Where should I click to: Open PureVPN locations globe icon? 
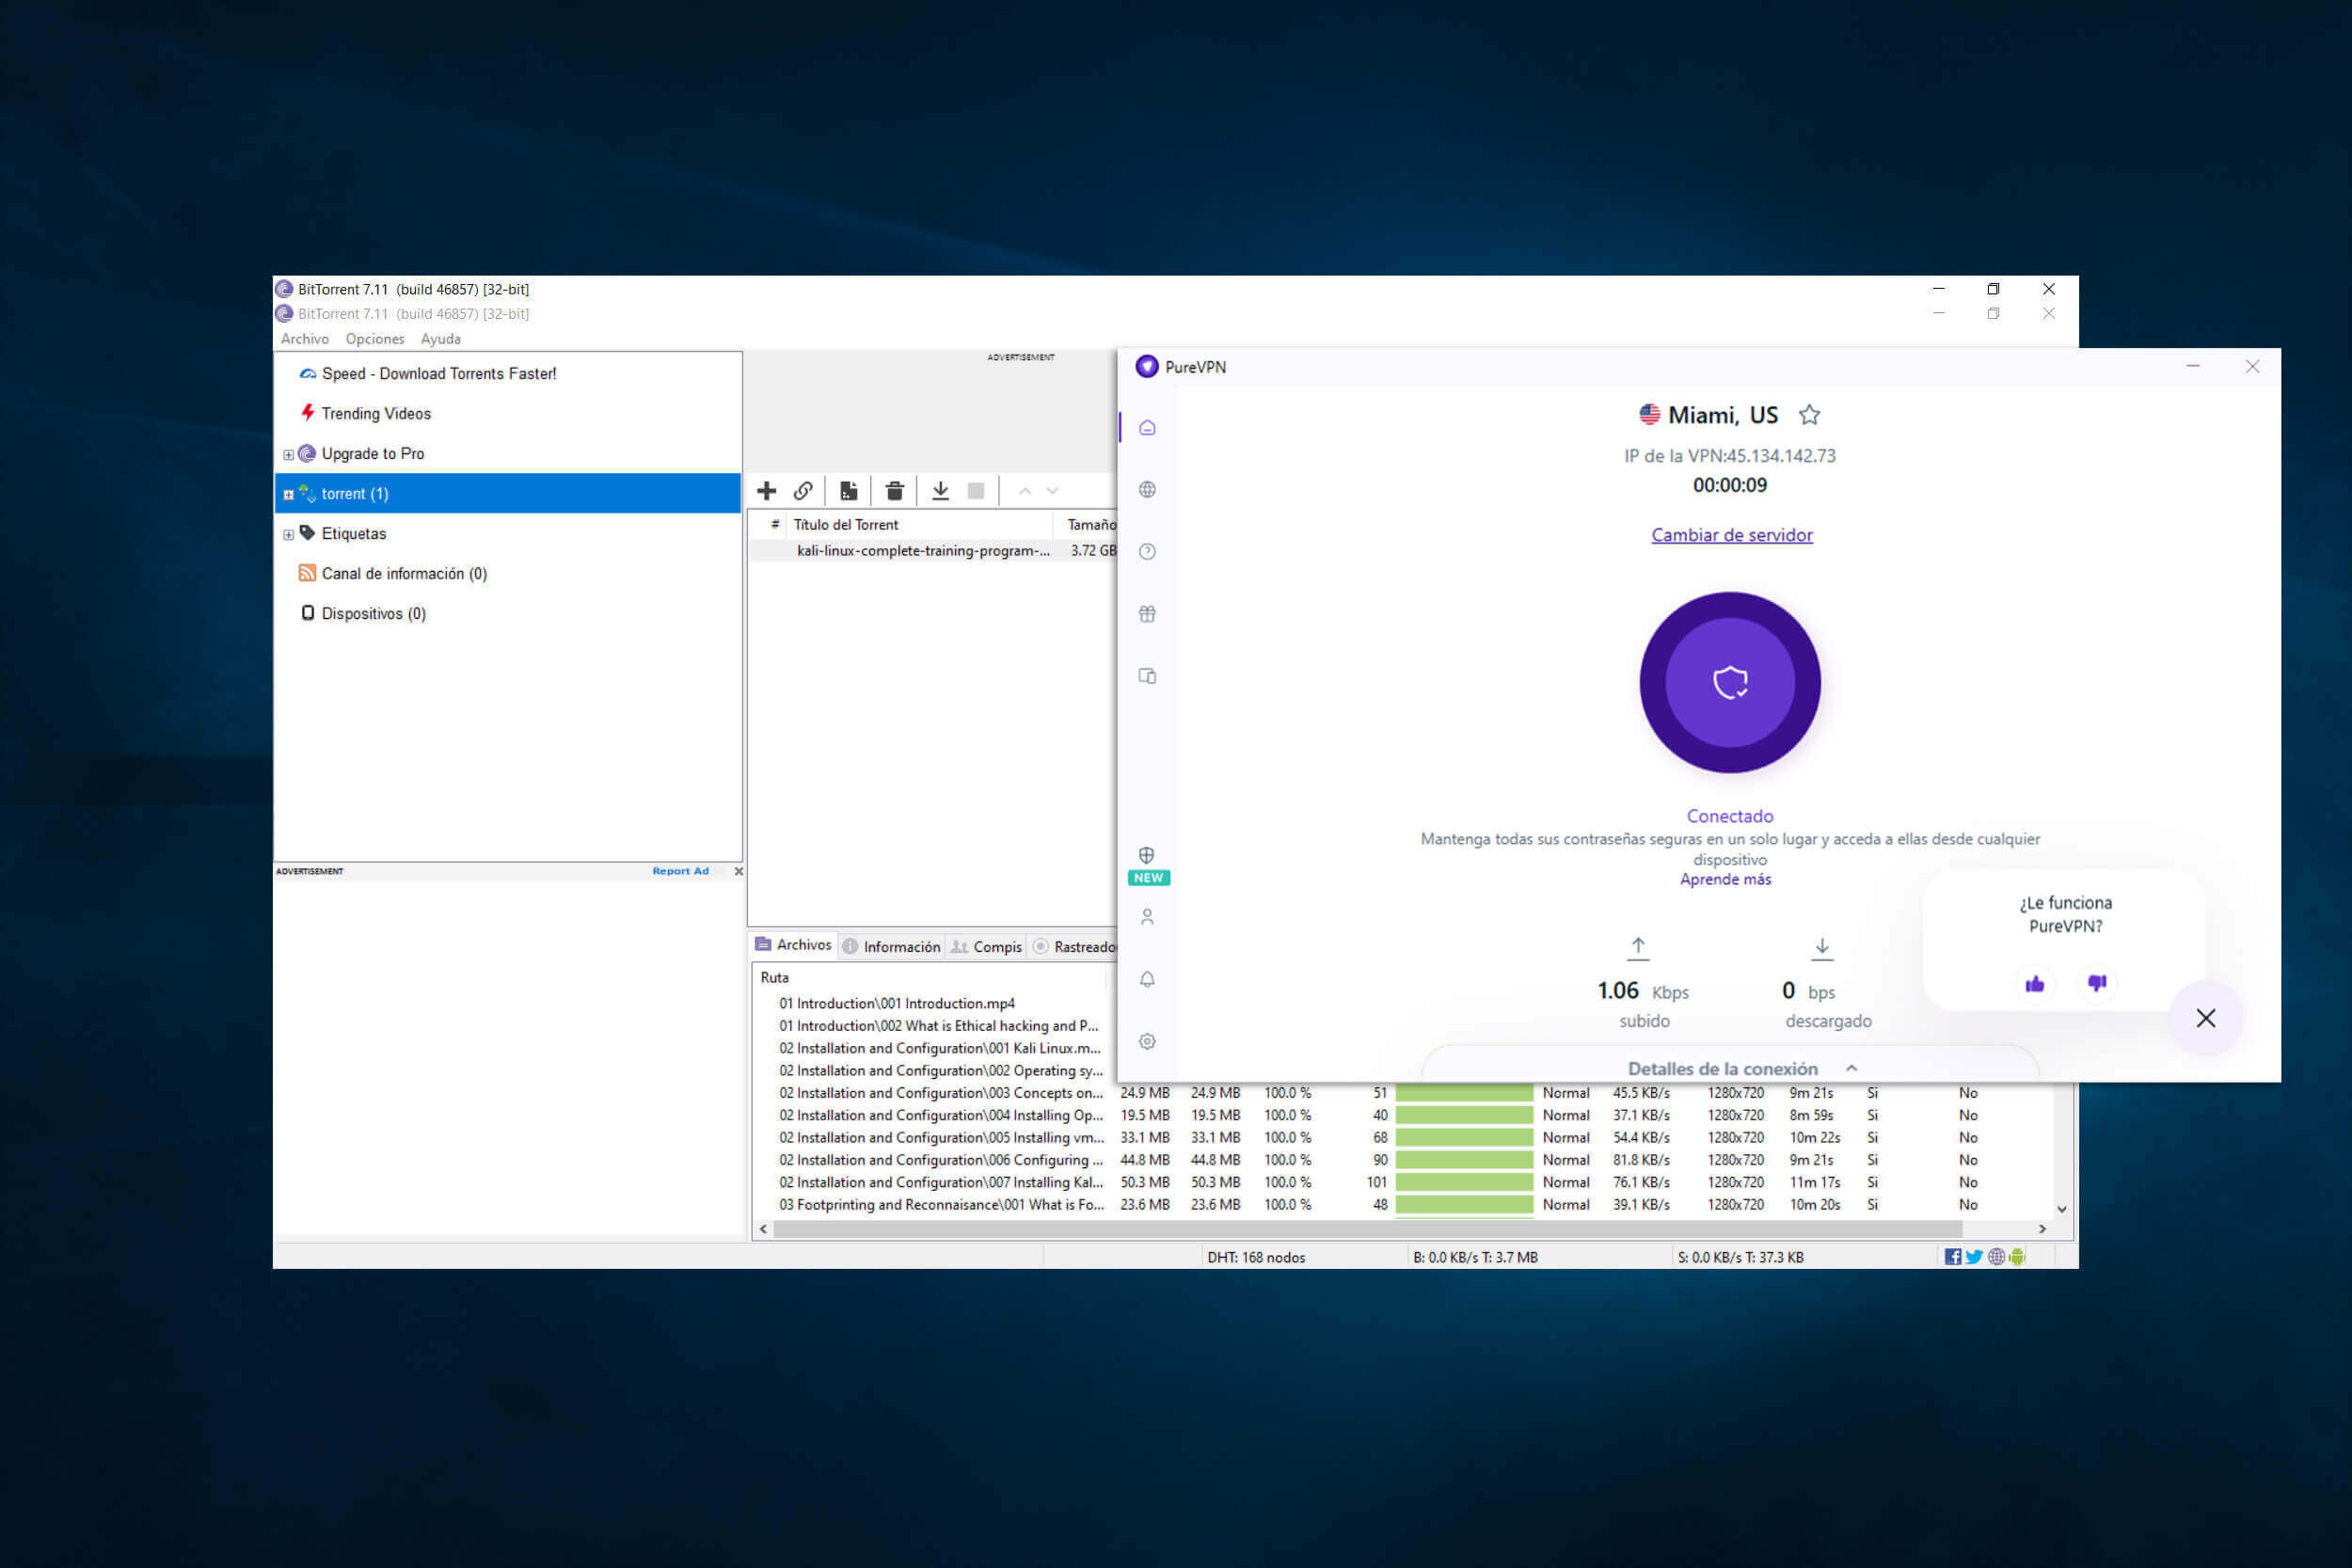[x=1147, y=490]
